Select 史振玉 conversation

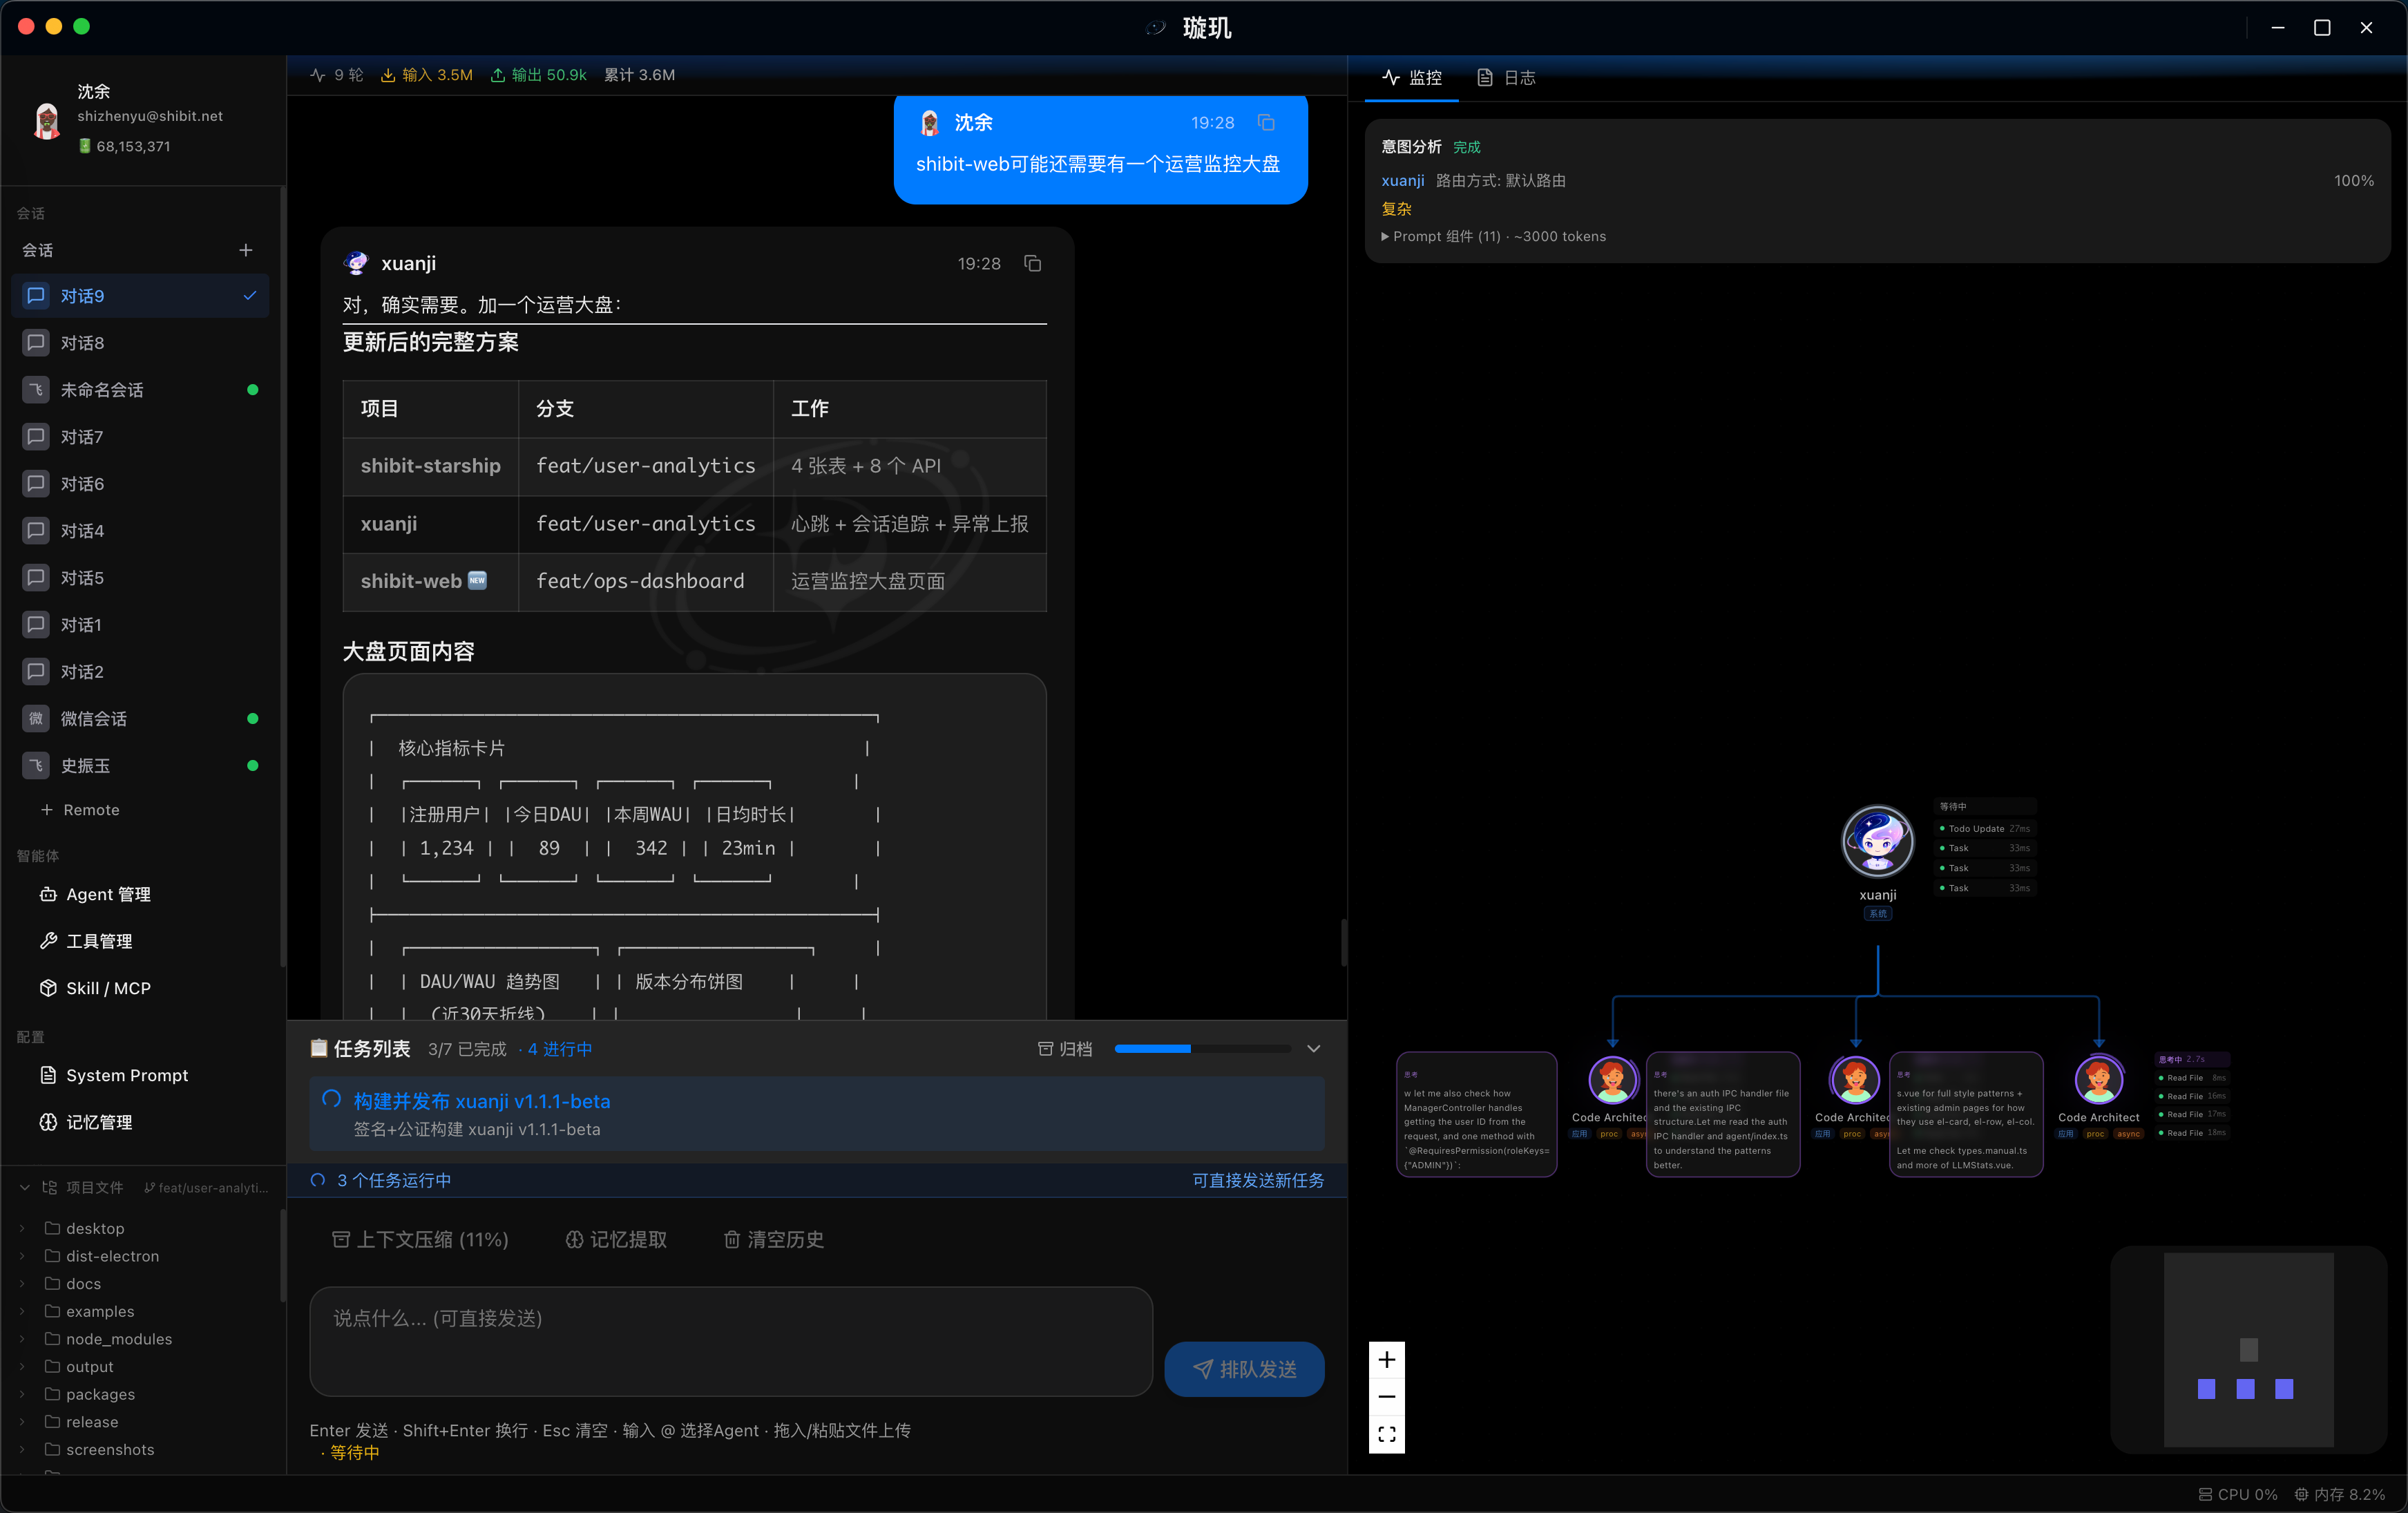pos(141,766)
